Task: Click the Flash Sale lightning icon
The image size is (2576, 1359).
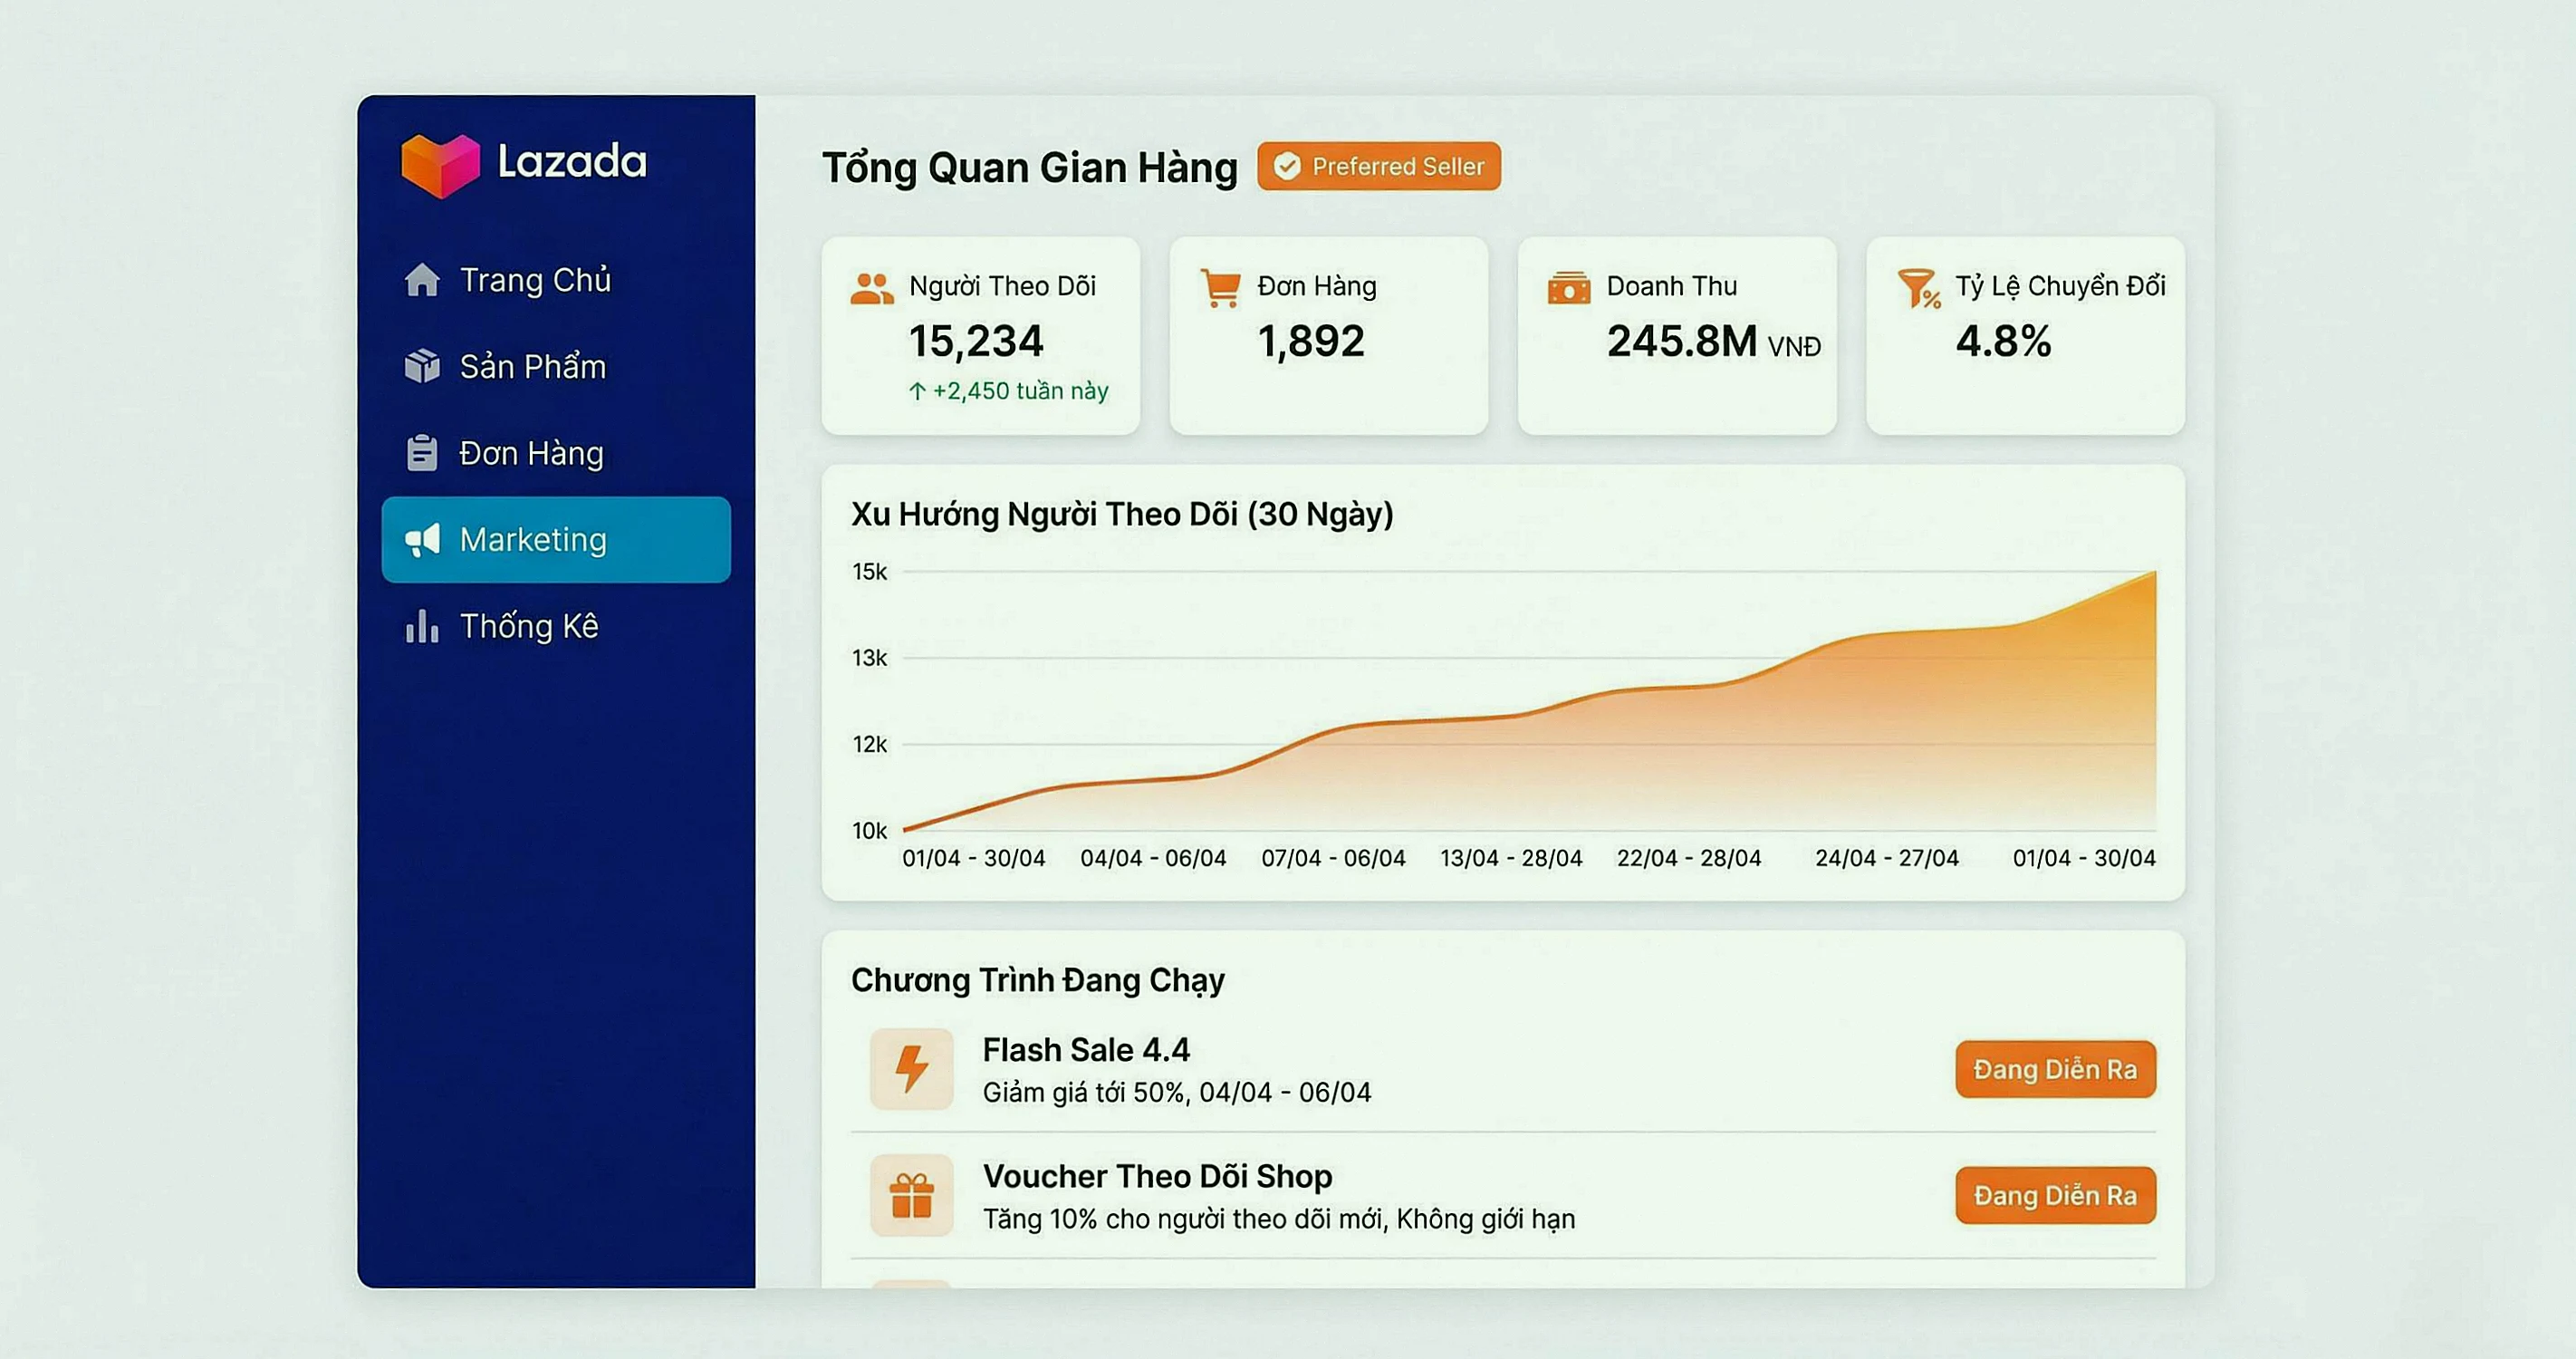Action: 910,1068
